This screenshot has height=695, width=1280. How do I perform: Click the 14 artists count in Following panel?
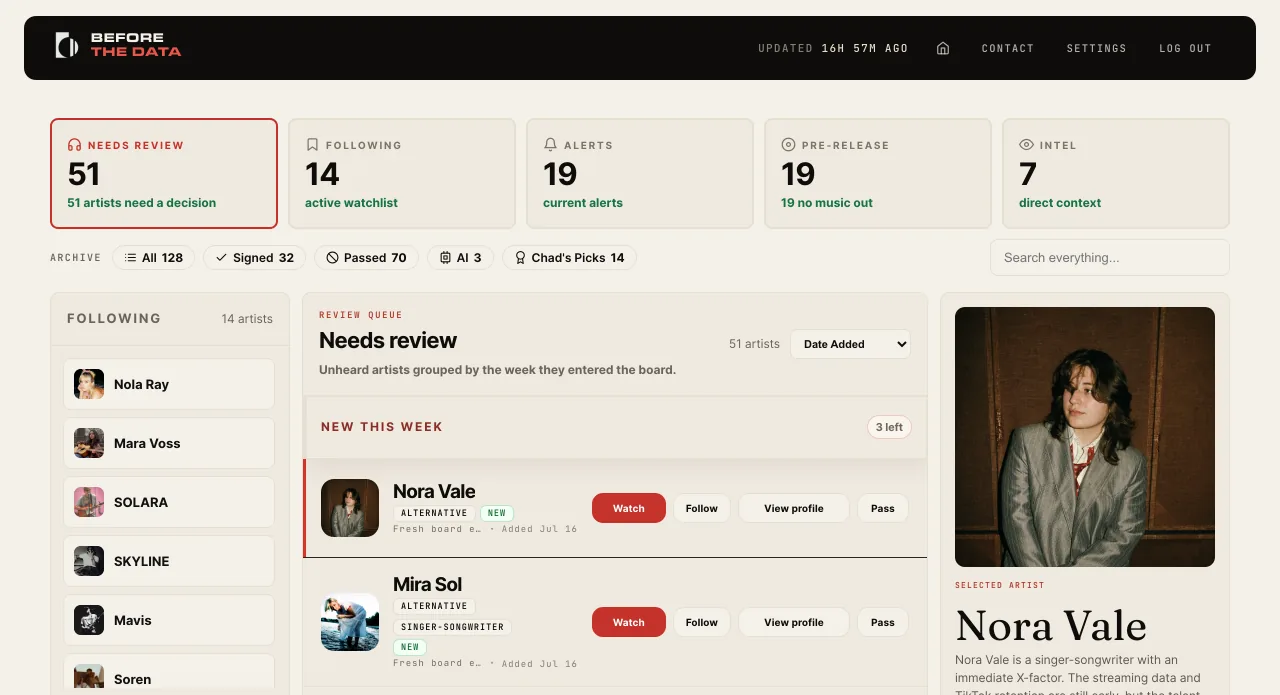click(x=247, y=318)
